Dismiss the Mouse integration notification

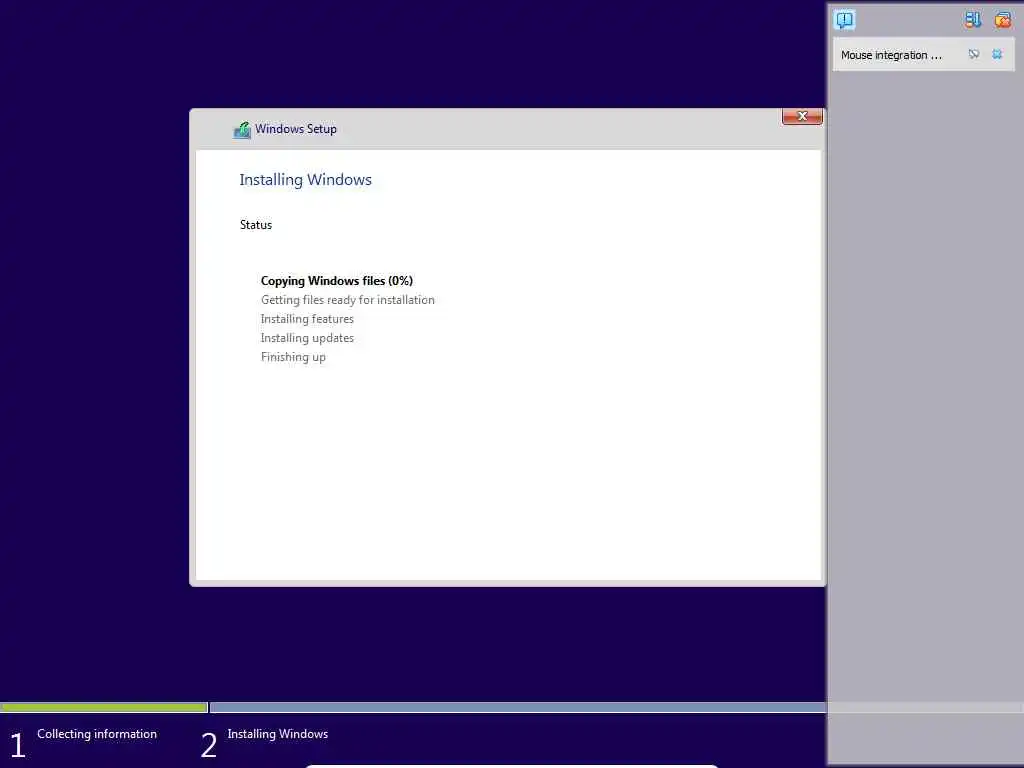click(x=997, y=54)
